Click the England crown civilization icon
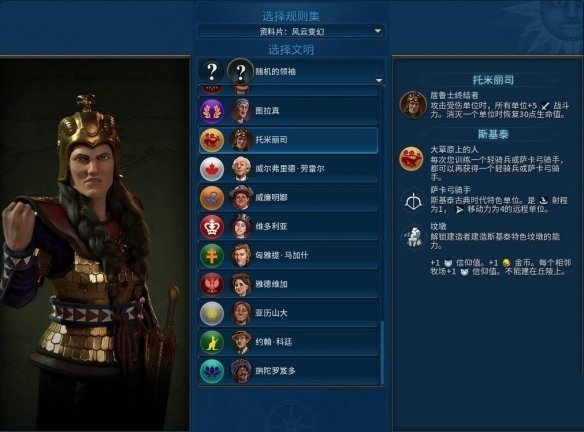Viewport: 584px width, 432px height. [212, 227]
